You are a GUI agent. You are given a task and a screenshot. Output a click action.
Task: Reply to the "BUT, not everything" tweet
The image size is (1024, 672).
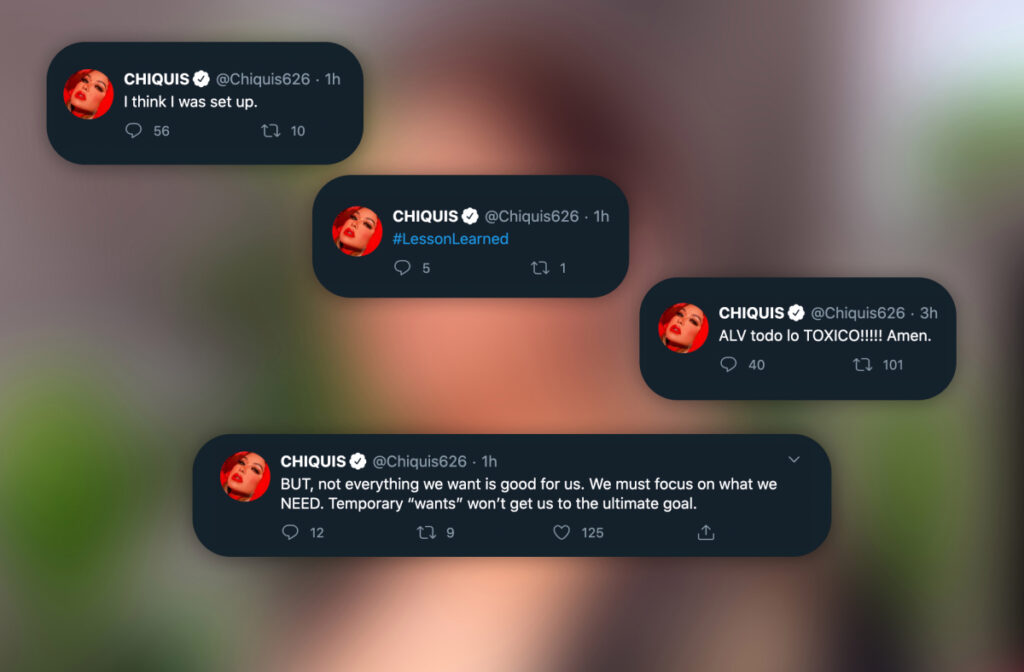[290, 532]
